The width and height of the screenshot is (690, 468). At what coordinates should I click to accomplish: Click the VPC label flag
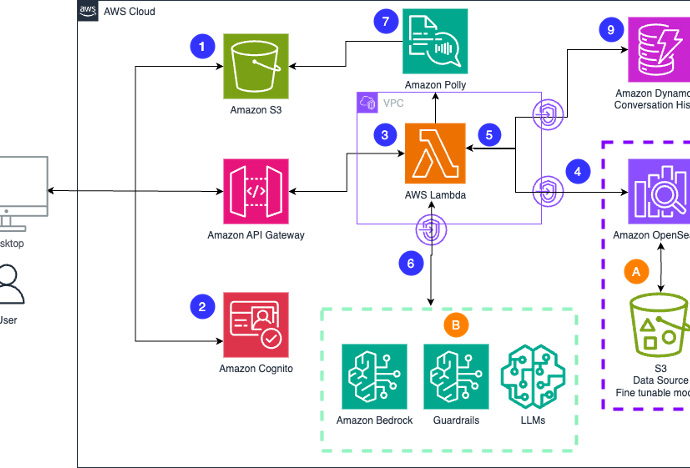coord(367,102)
